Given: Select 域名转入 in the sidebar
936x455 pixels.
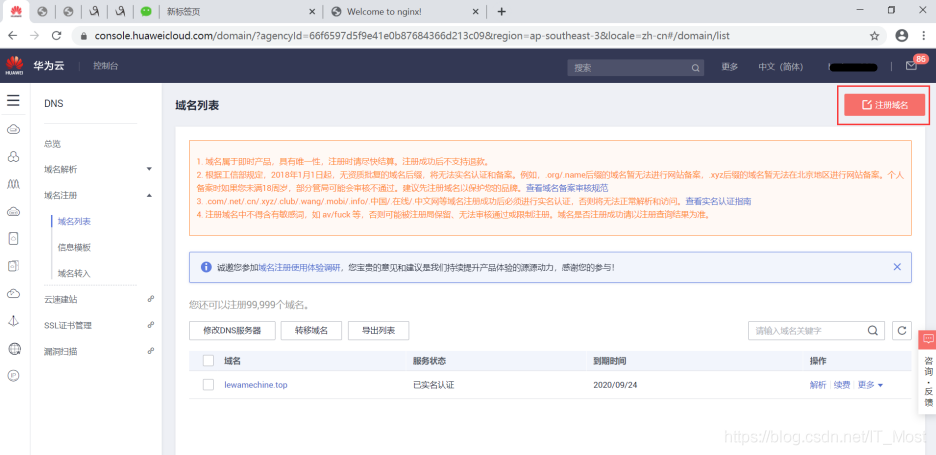Looking at the screenshot, I should 75,273.
